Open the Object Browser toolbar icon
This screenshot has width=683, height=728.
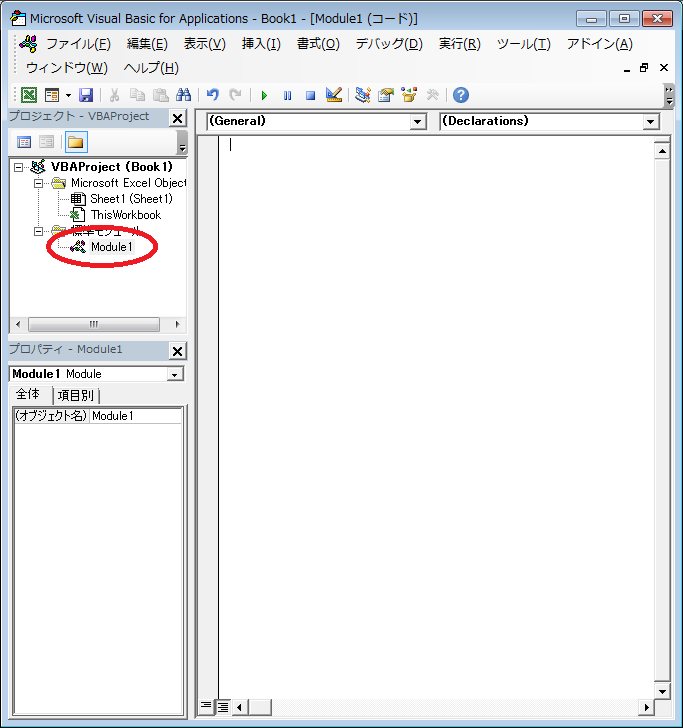point(409,95)
